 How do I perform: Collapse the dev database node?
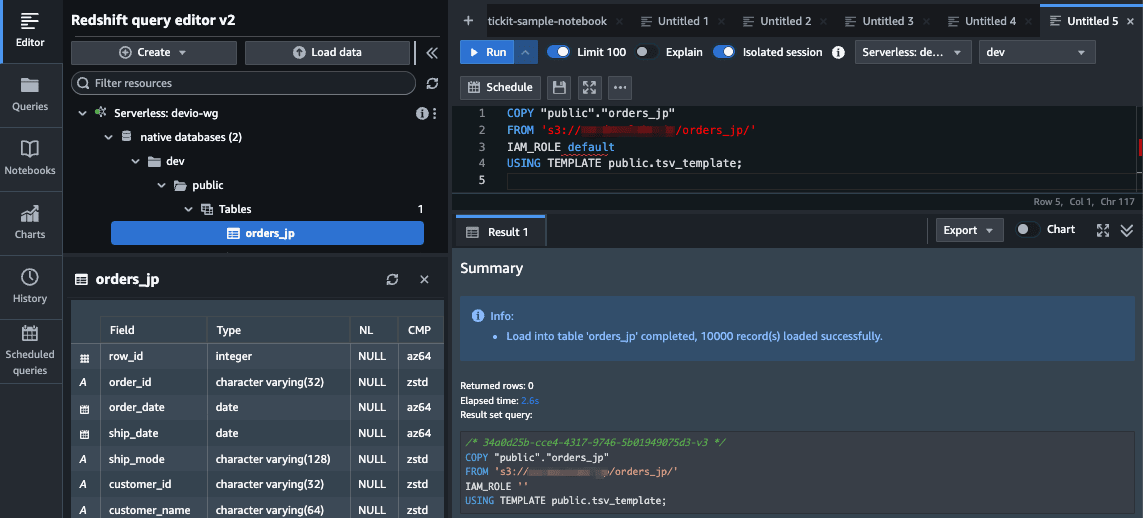[135, 161]
